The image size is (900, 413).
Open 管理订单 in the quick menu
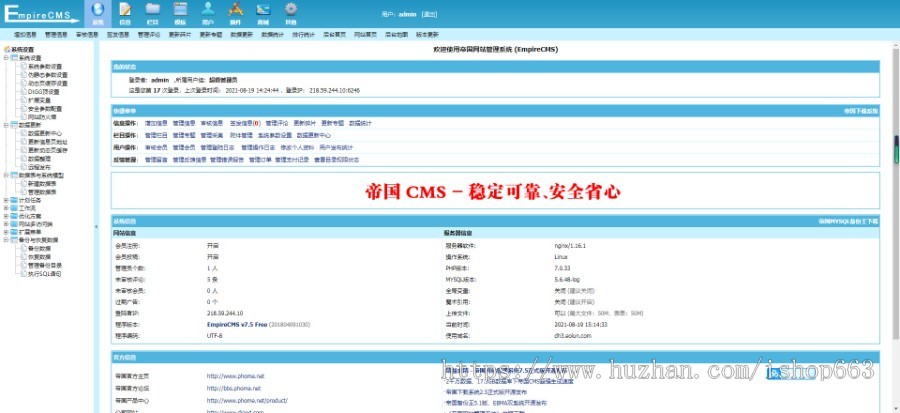(x=260, y=160)
